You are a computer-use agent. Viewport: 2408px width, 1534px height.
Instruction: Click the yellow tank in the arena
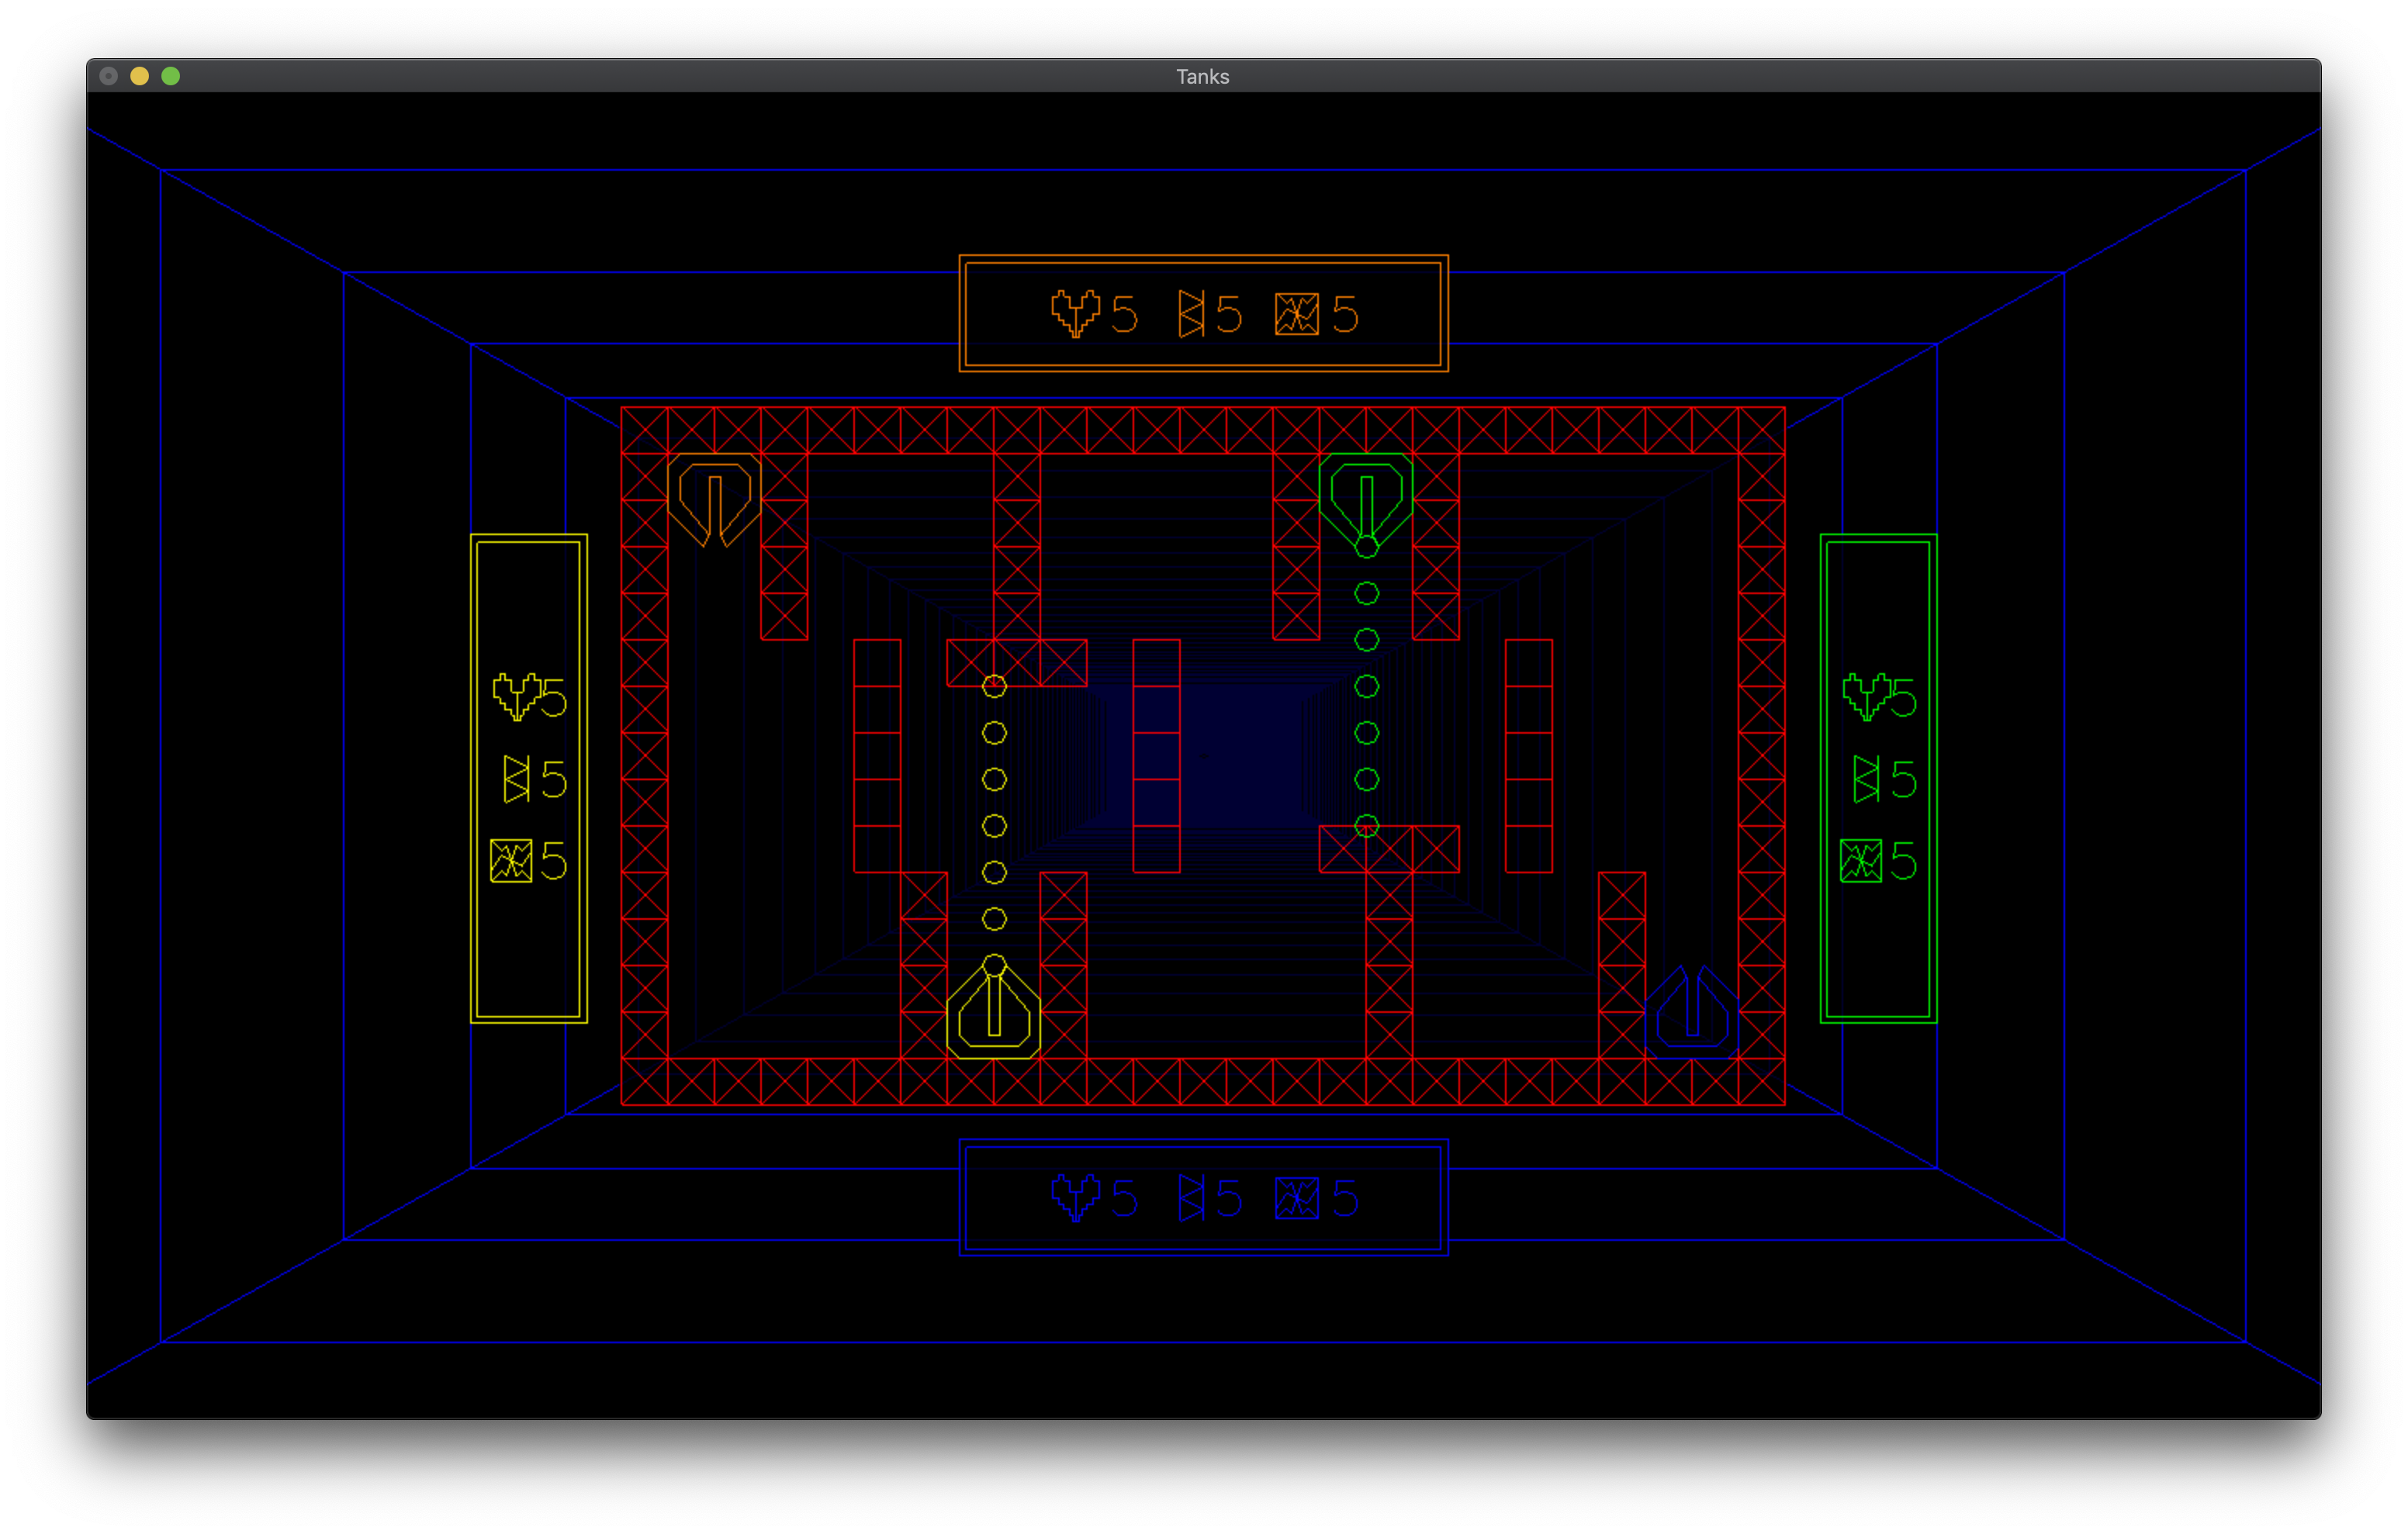click(994, 1012)
